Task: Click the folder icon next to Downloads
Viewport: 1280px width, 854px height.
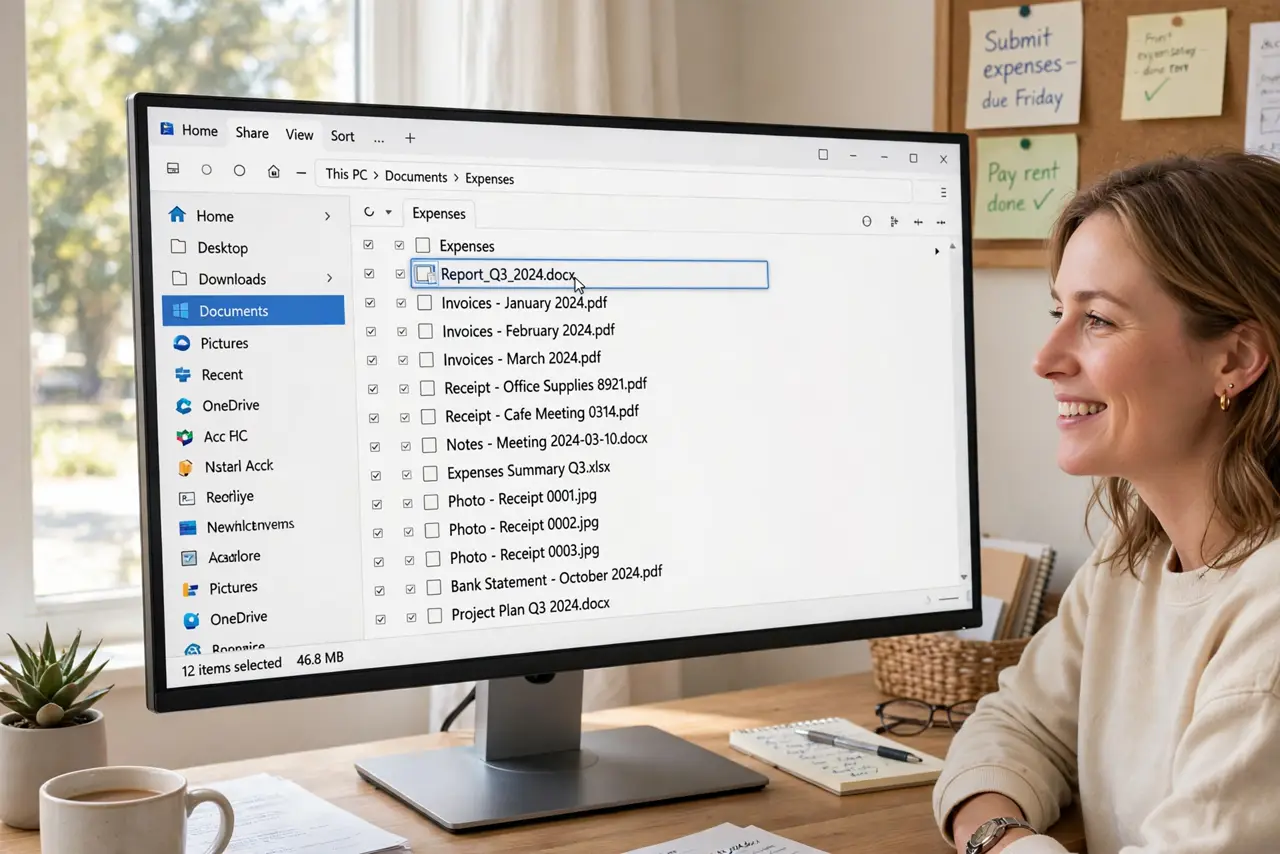Action: point(180,279)
